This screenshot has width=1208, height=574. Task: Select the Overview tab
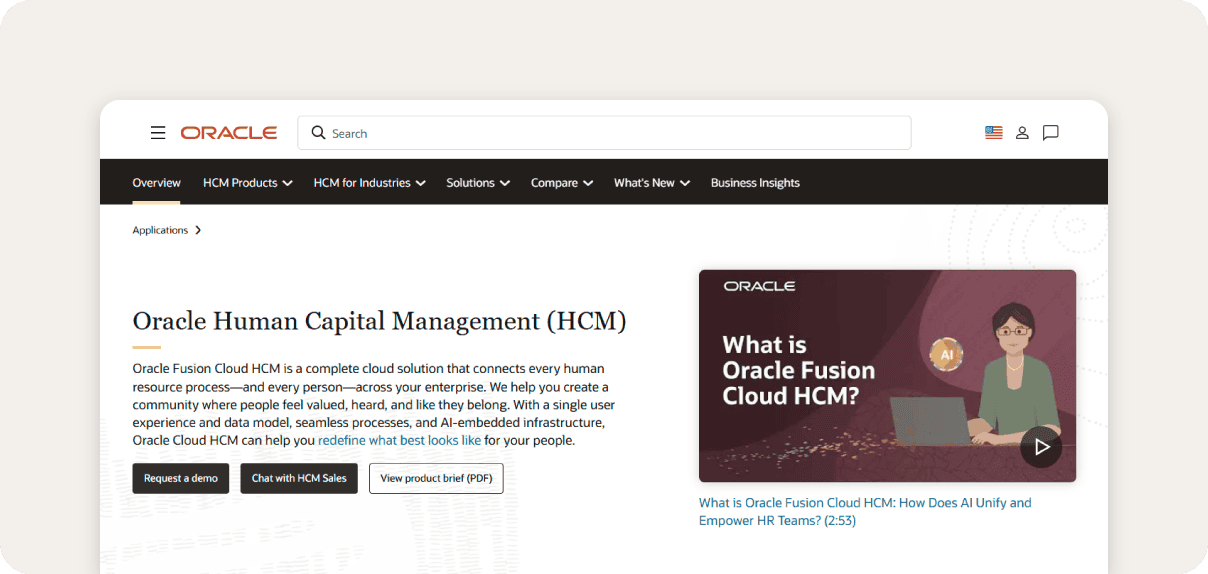[156, 183]
